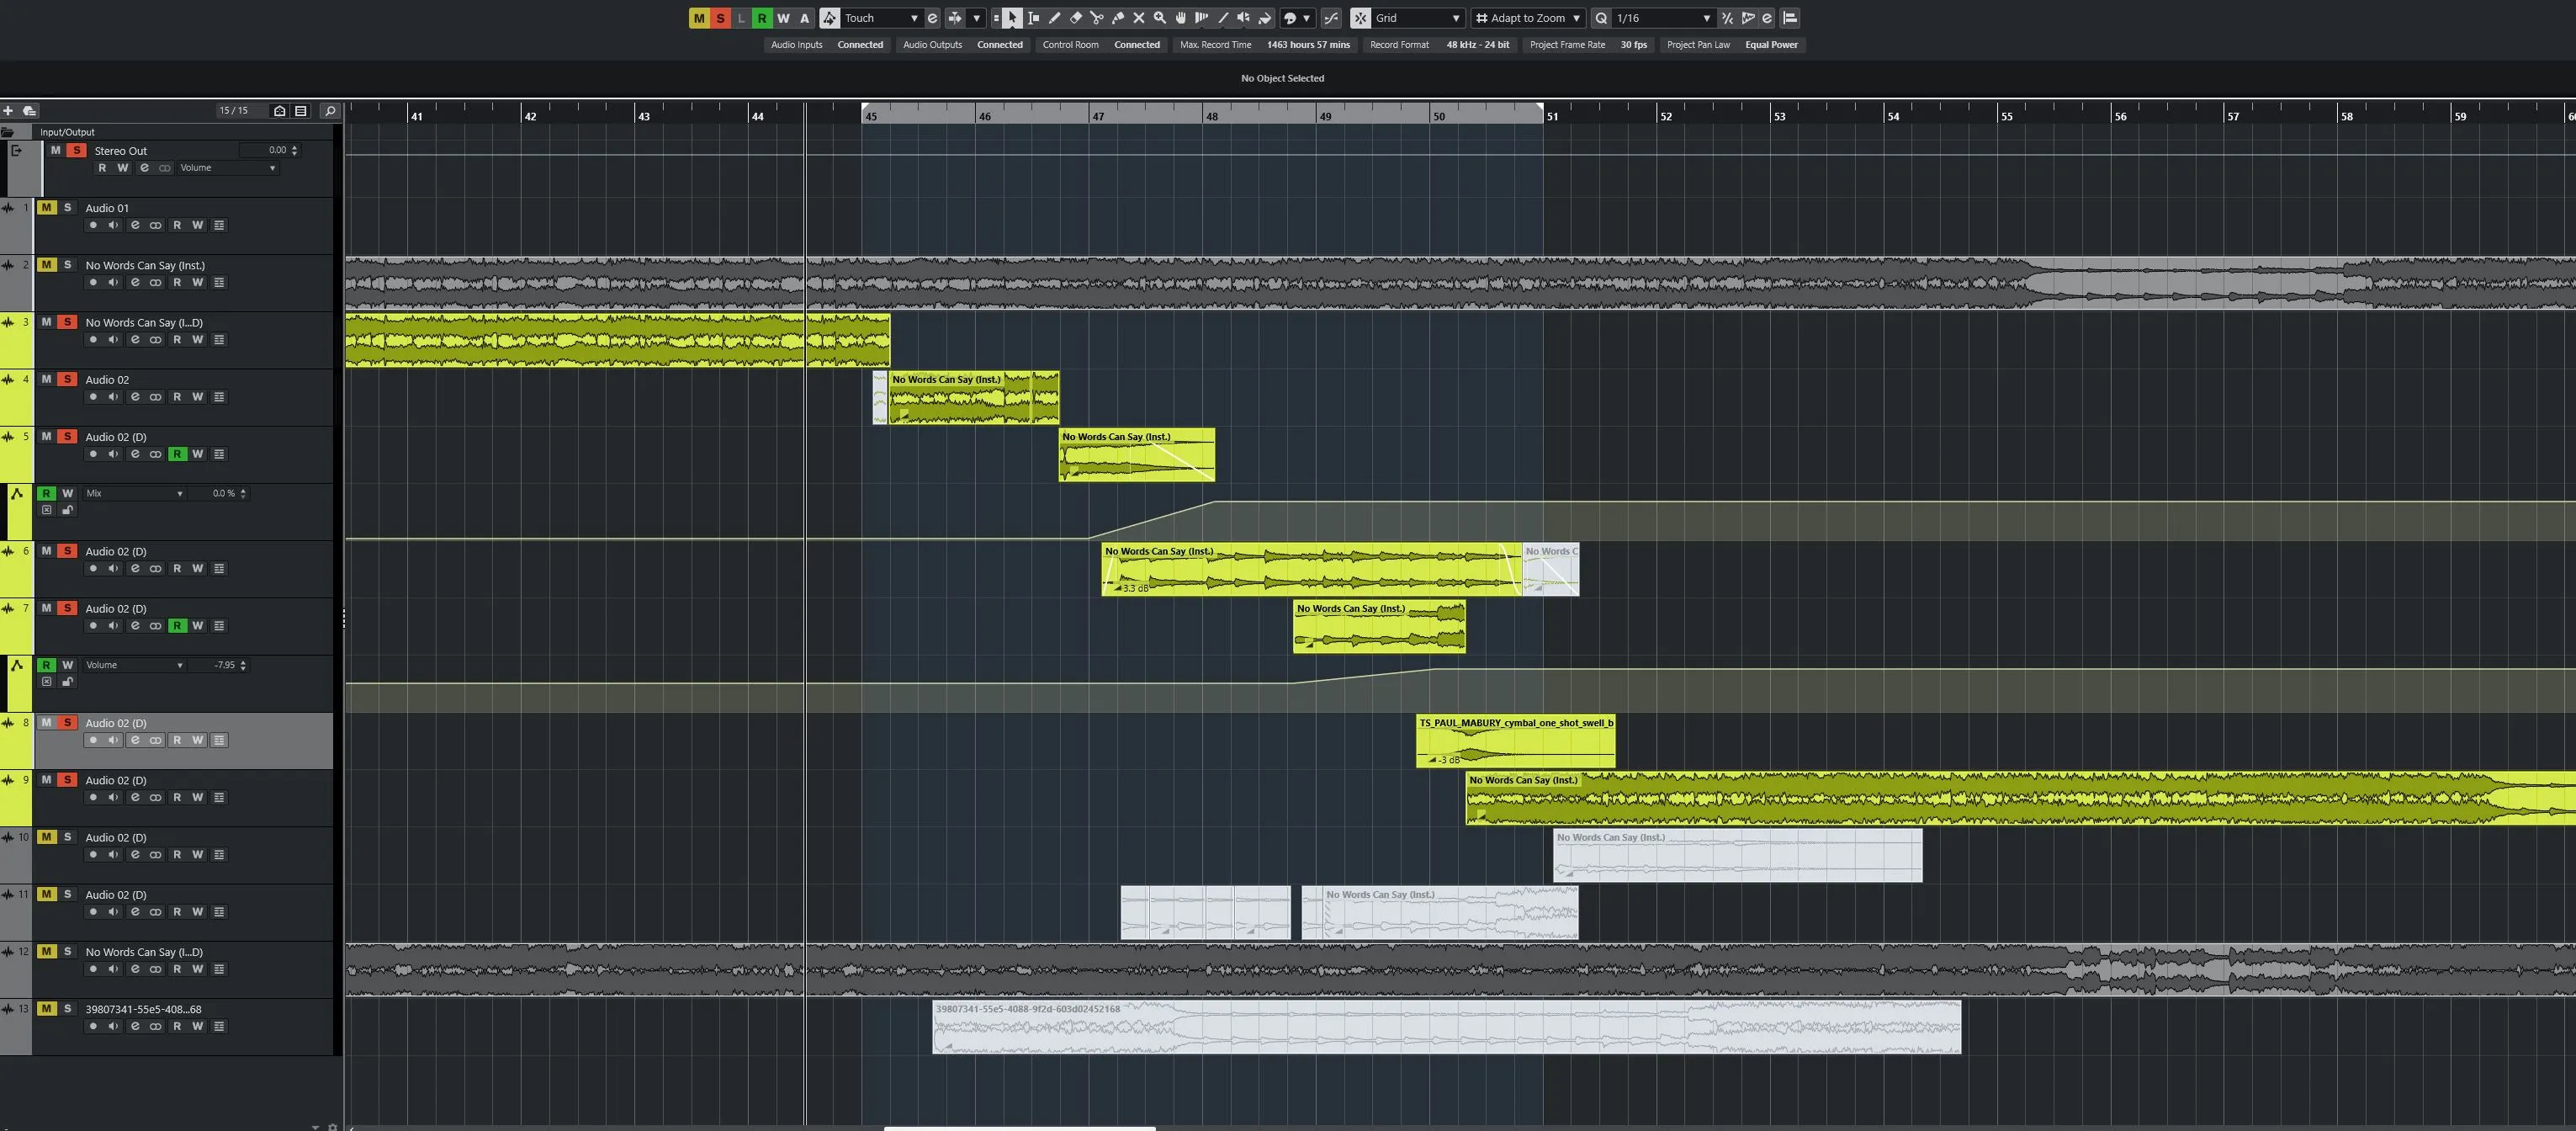
Task: Expand the 1/16 quantize preset dropdown
Action: coord(1663,18)
